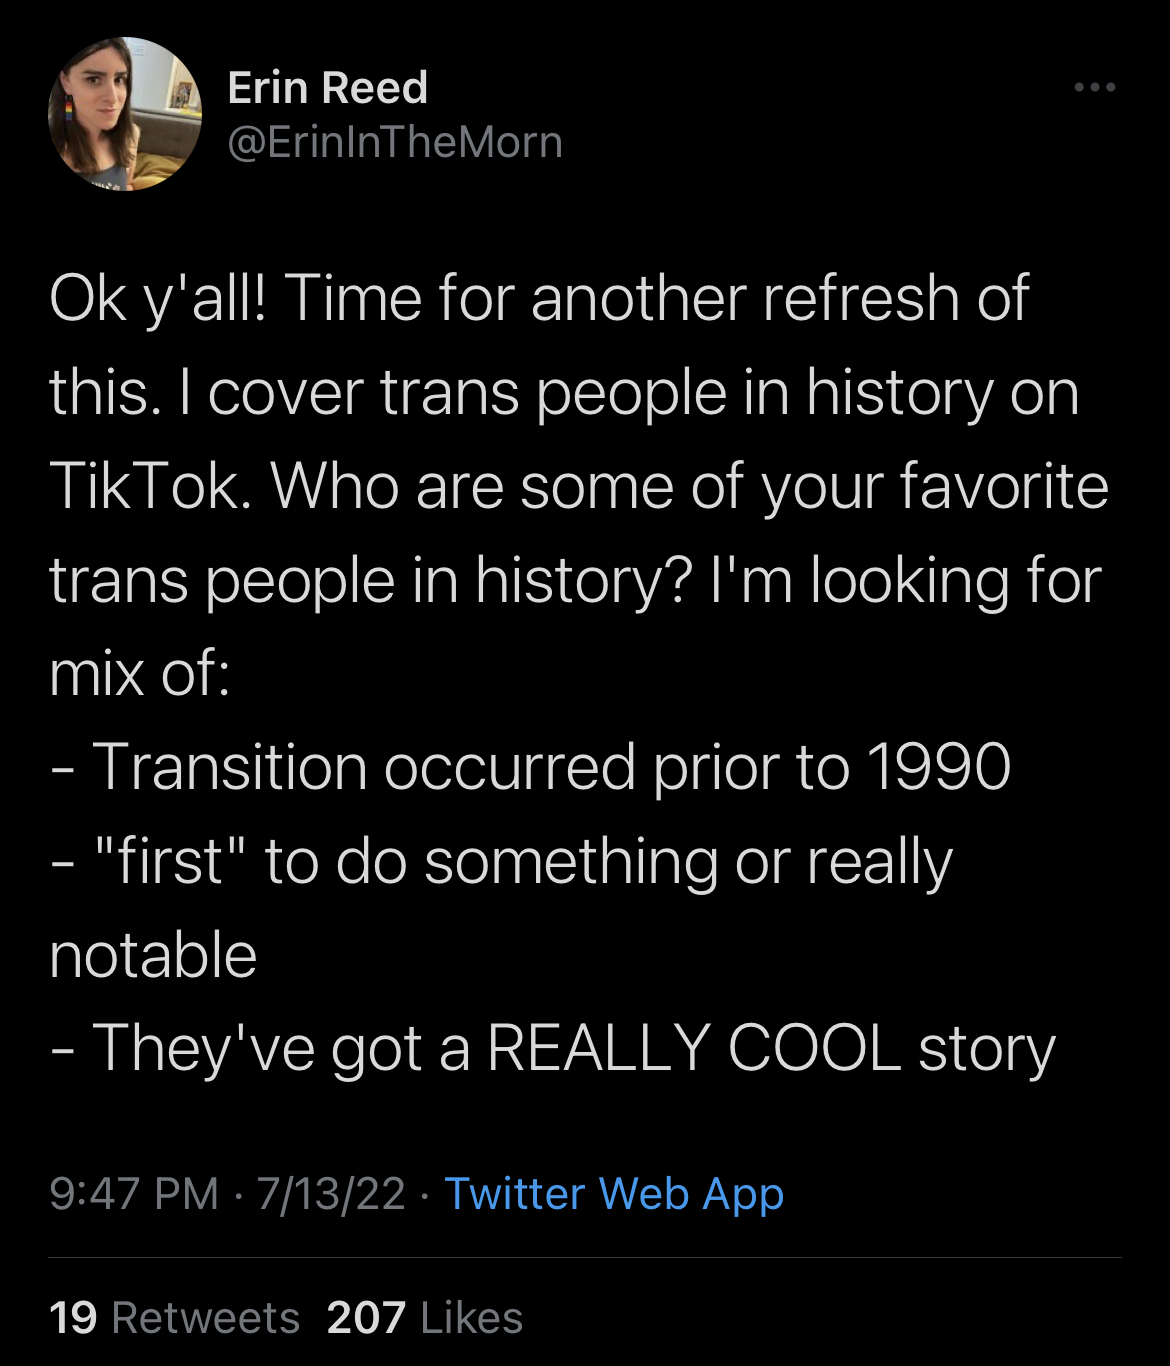Screen dimensions: 1170x1366
Task: Open the @ErinInTheMorn handle link
Action: 395,142
